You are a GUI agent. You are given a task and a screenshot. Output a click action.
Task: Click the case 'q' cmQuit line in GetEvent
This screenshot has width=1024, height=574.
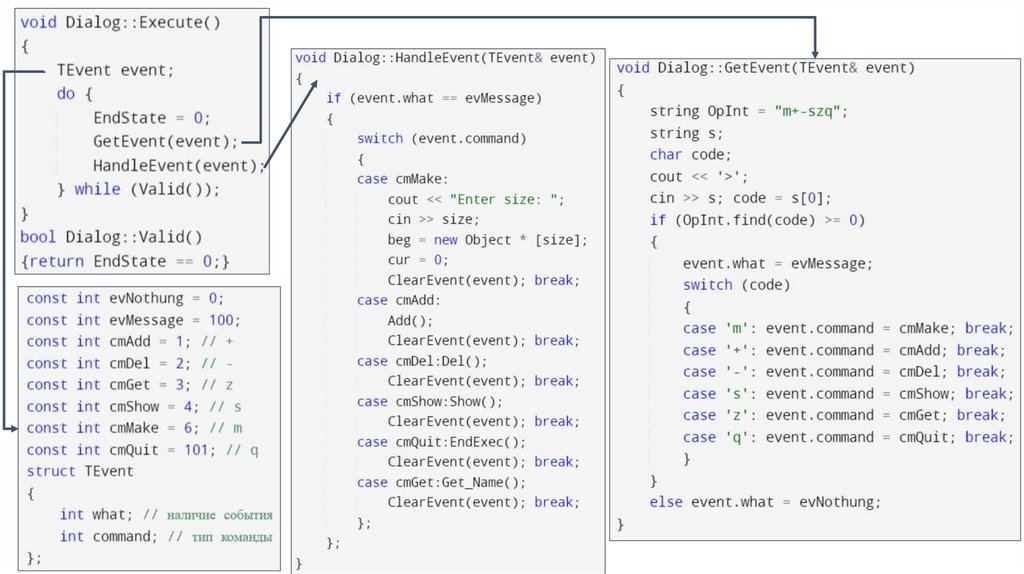(848, 438)
